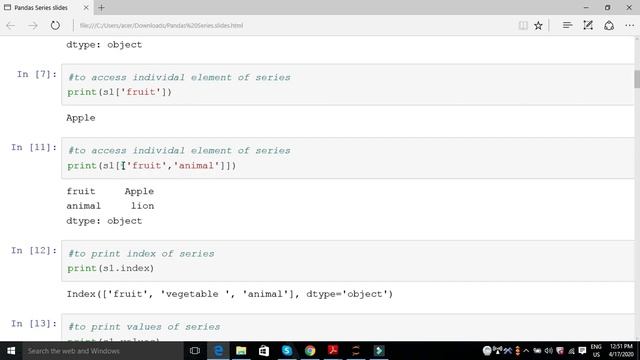Open the Action Center notifications

[x=582, y=351]
